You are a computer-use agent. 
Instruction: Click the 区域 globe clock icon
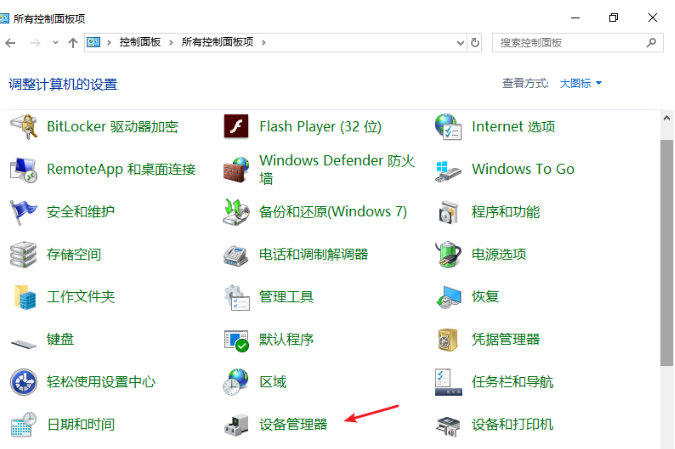tap(236, 382)
